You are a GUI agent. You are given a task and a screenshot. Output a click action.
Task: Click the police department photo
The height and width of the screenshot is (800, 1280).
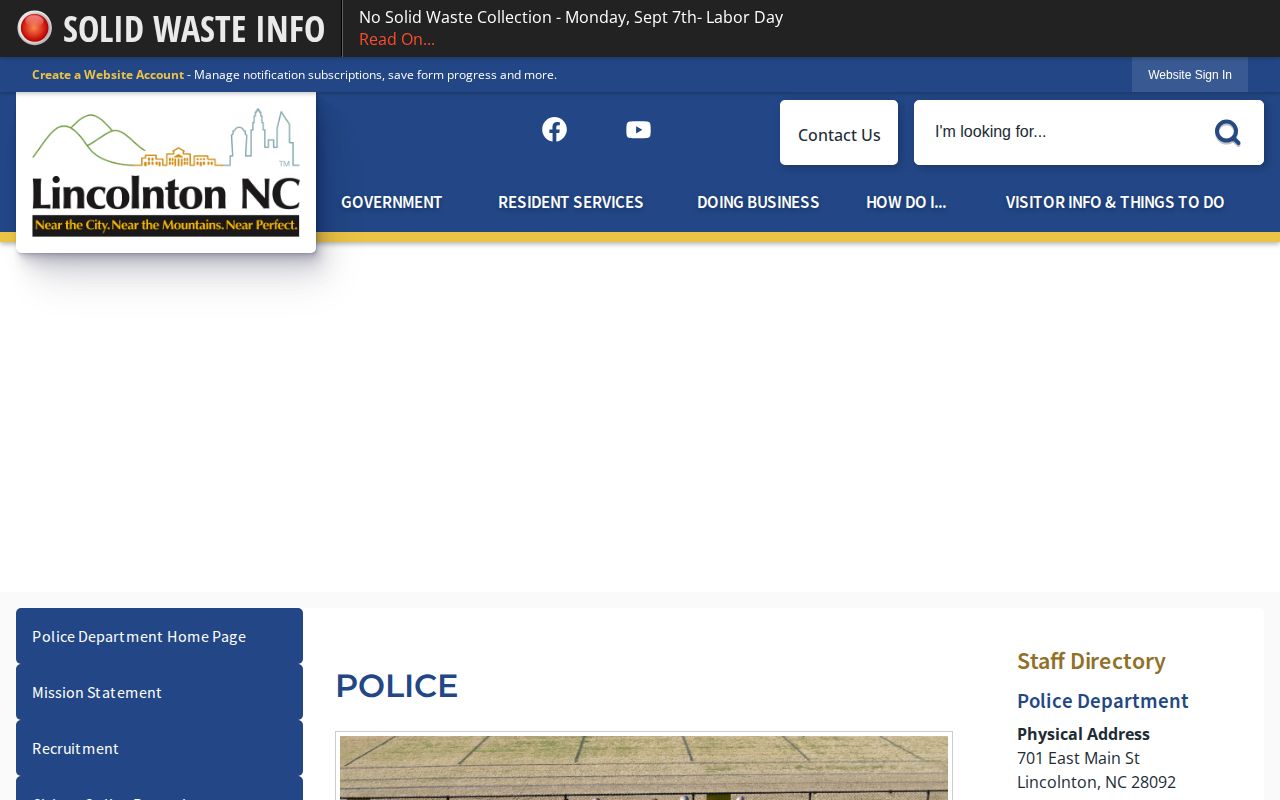[644, 768]
